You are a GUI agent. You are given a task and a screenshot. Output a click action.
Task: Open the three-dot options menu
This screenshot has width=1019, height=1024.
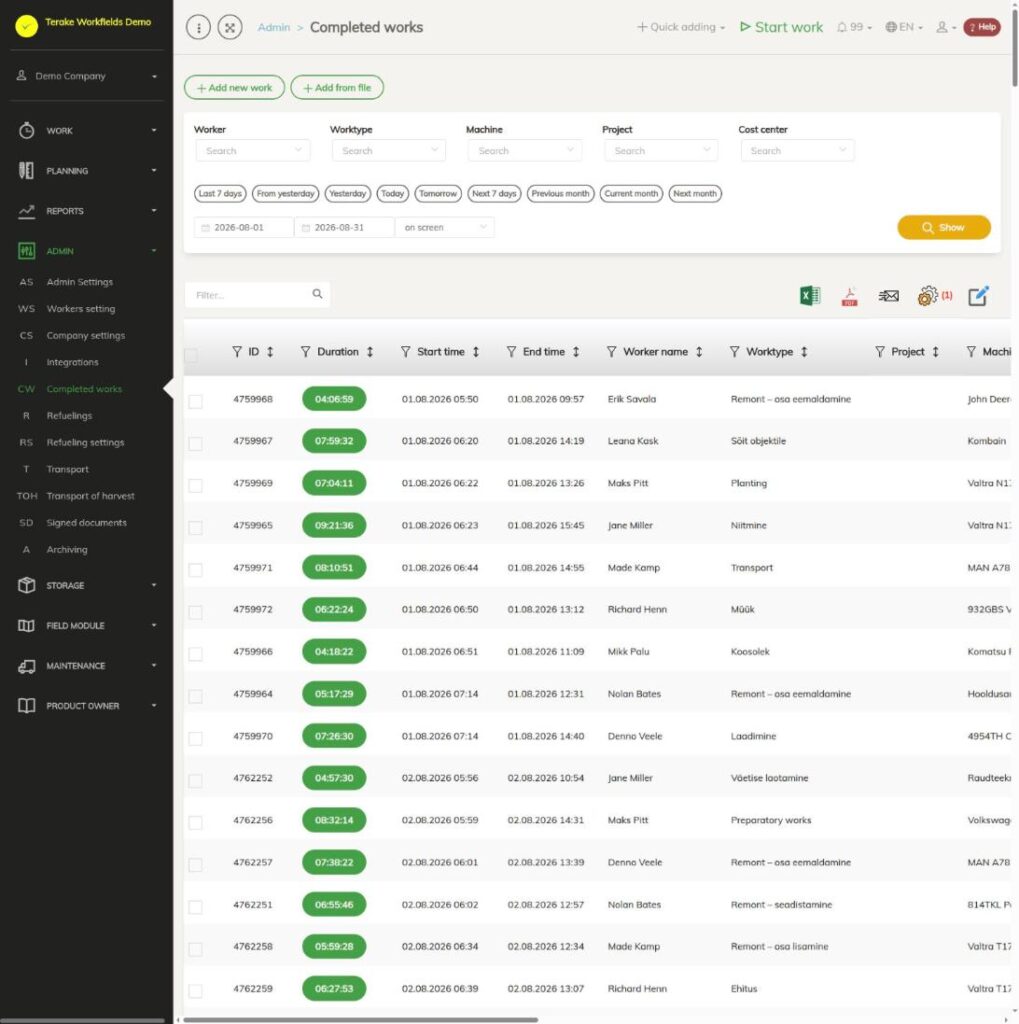pyautogui.click(x=199, y=27)
